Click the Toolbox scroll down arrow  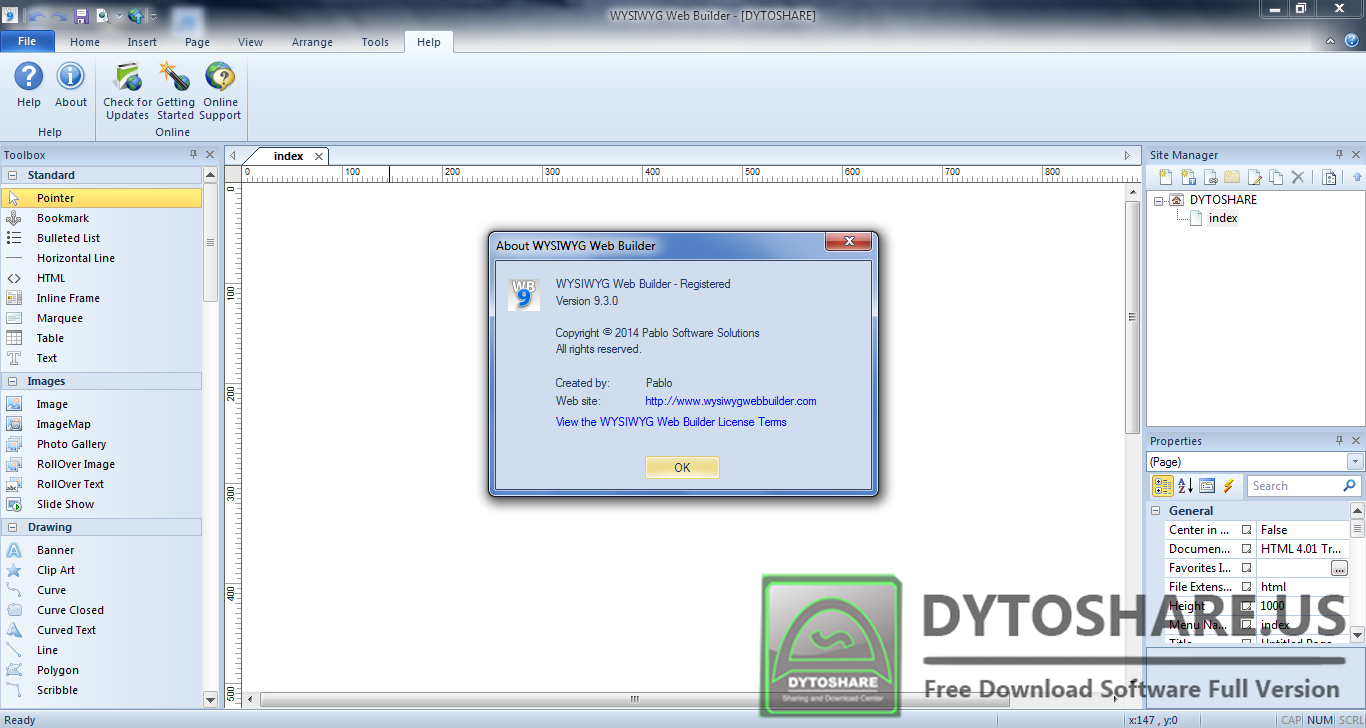tap(210, 699)
